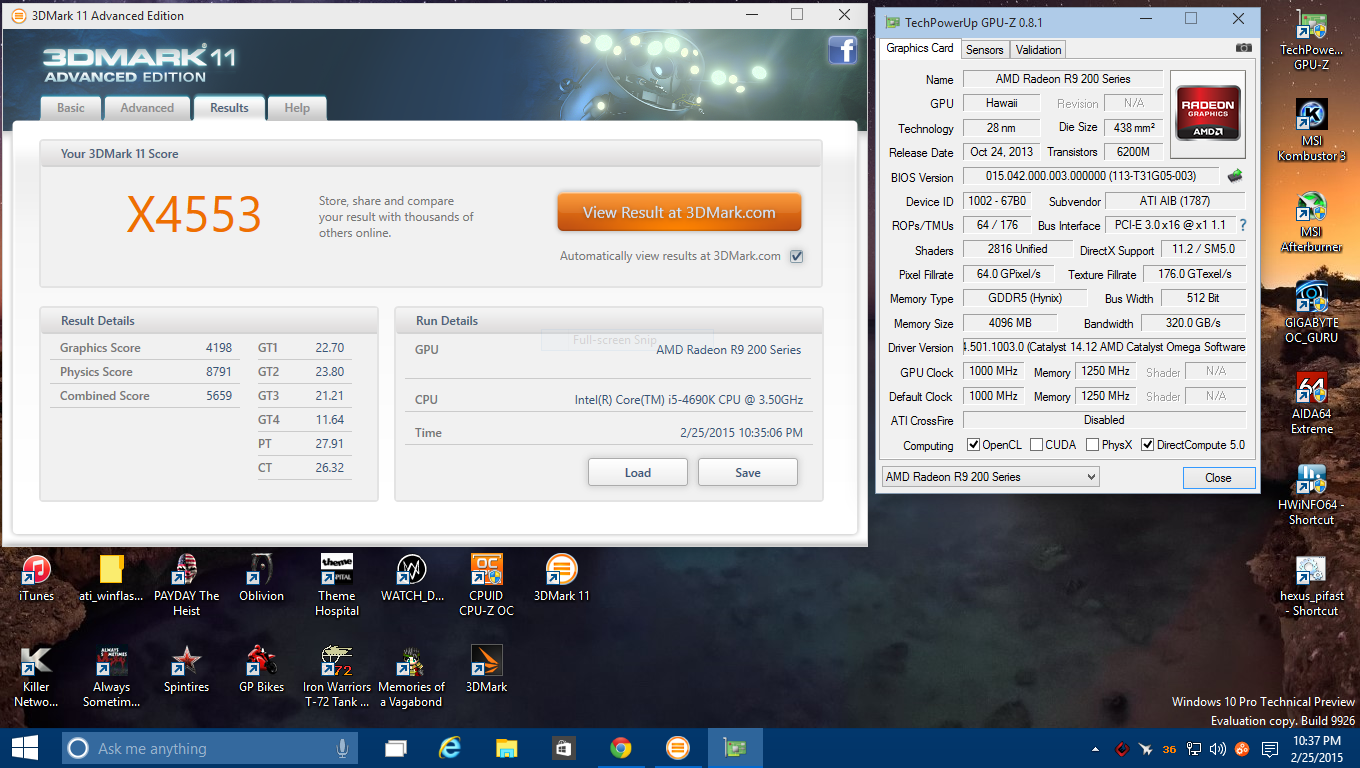Open Memories of a Vagabond icon
The width and height of the screenshot is (1360, 768).
412,676
